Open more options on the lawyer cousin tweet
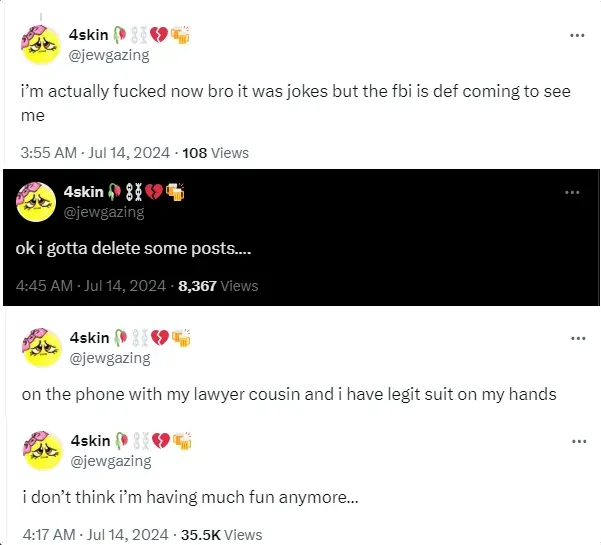Image resolution: width=601 pixels, height=545 pixels. pos(577,338)
